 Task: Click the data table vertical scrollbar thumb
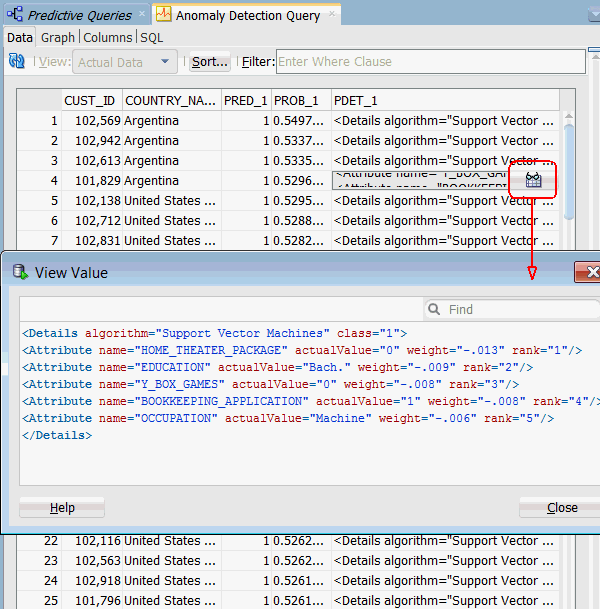point(569,172)
